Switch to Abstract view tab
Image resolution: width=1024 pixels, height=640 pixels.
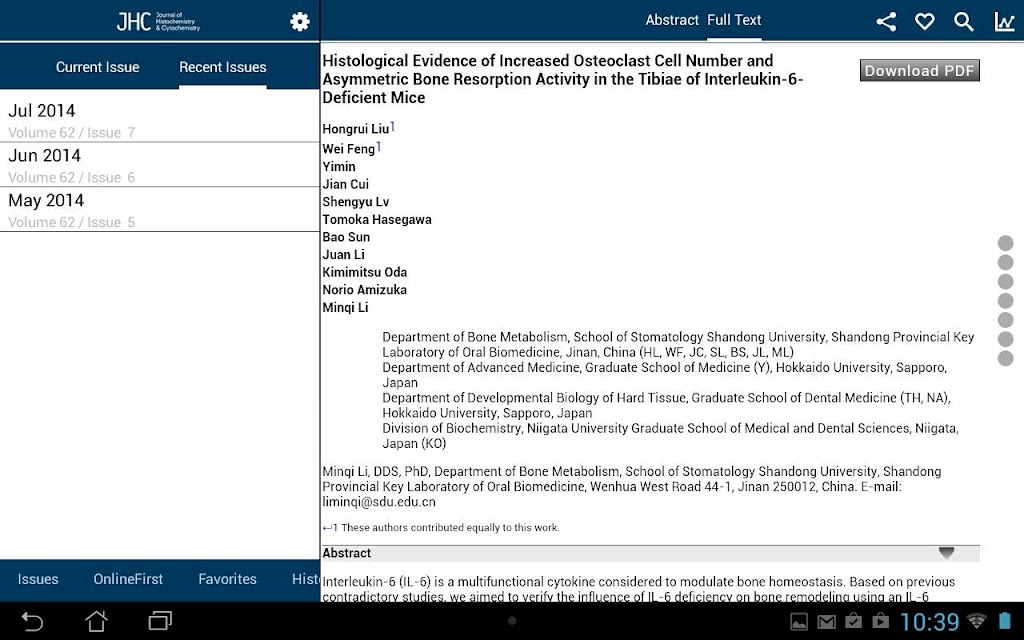click(672, 20)
